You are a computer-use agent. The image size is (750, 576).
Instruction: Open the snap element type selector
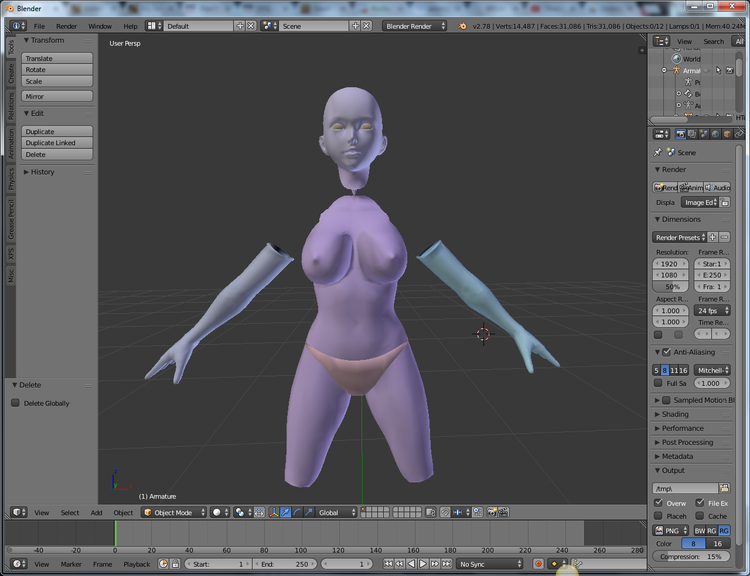coord(461,512)
